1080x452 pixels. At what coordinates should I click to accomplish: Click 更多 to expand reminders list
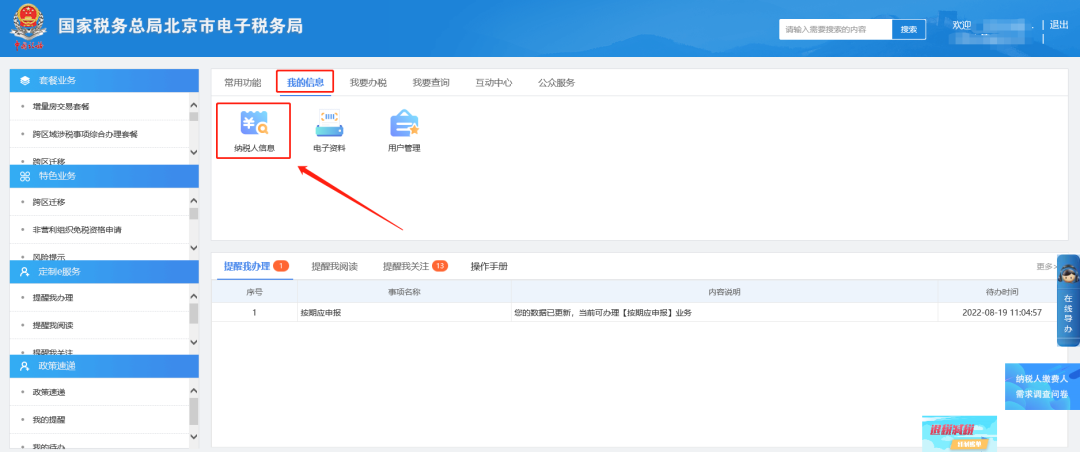pos(1046,267)
